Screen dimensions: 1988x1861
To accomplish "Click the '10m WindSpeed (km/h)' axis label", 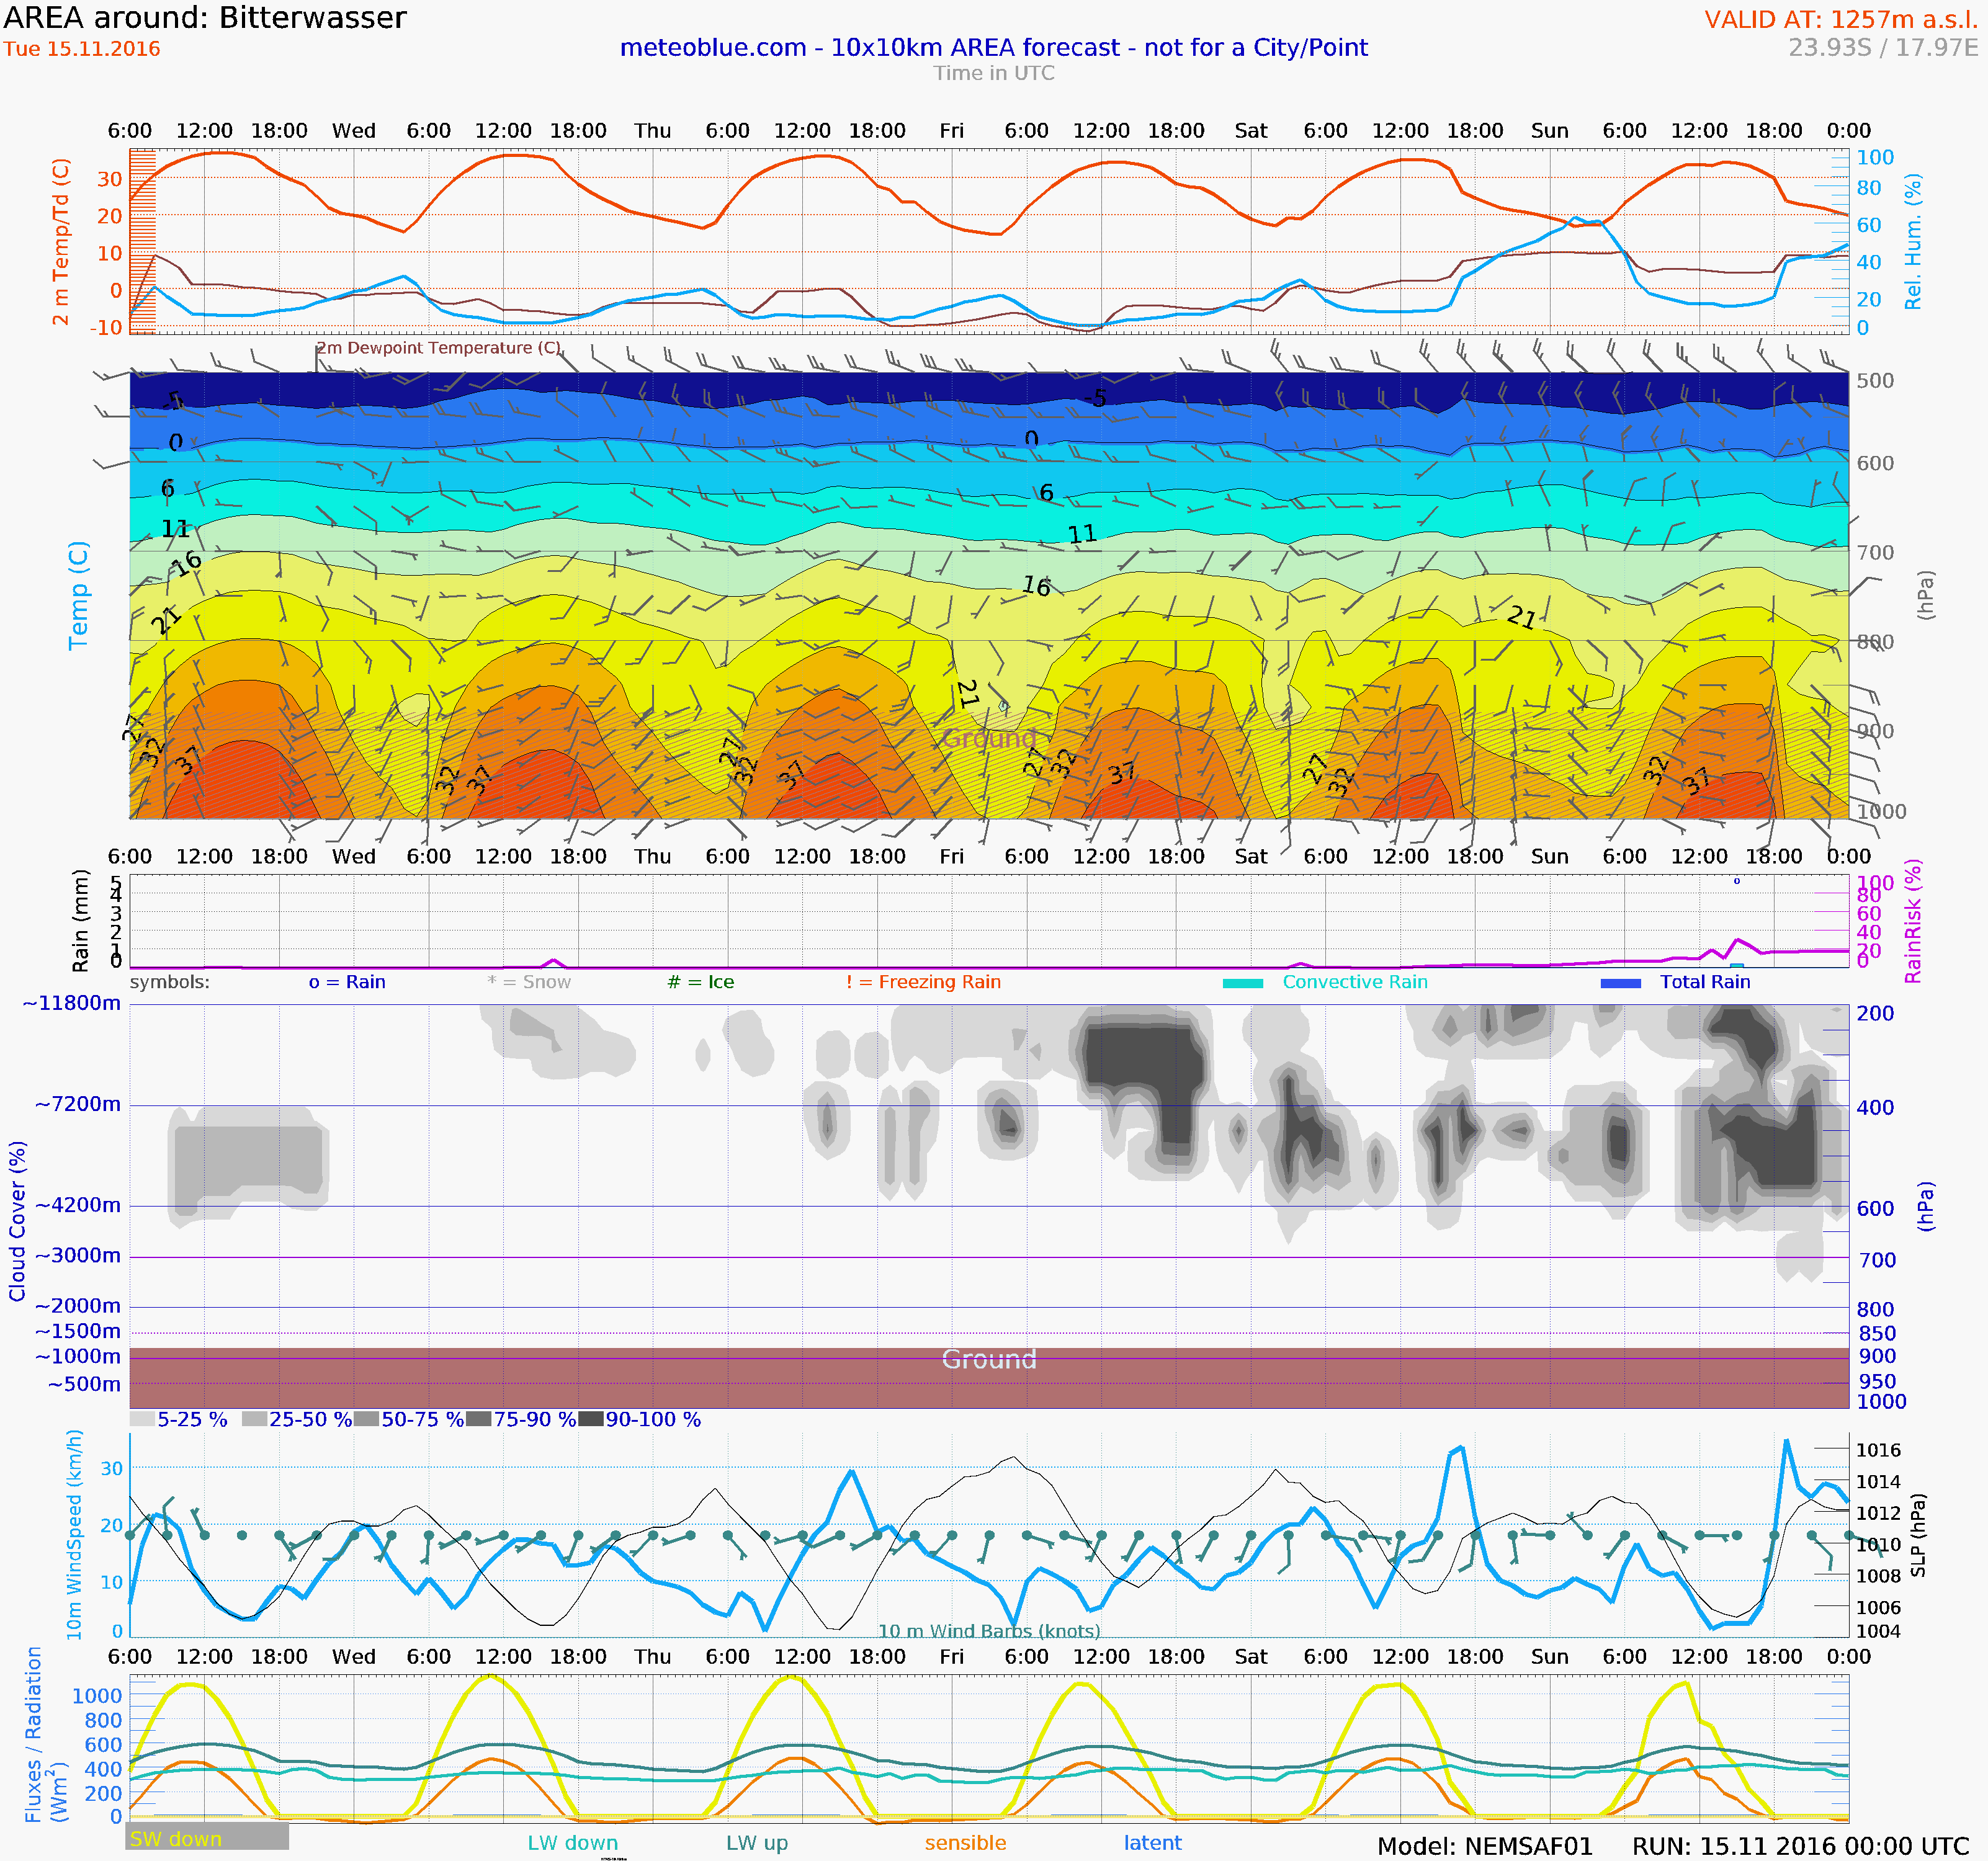I will pyautogui.click(x=74, y=1535).
